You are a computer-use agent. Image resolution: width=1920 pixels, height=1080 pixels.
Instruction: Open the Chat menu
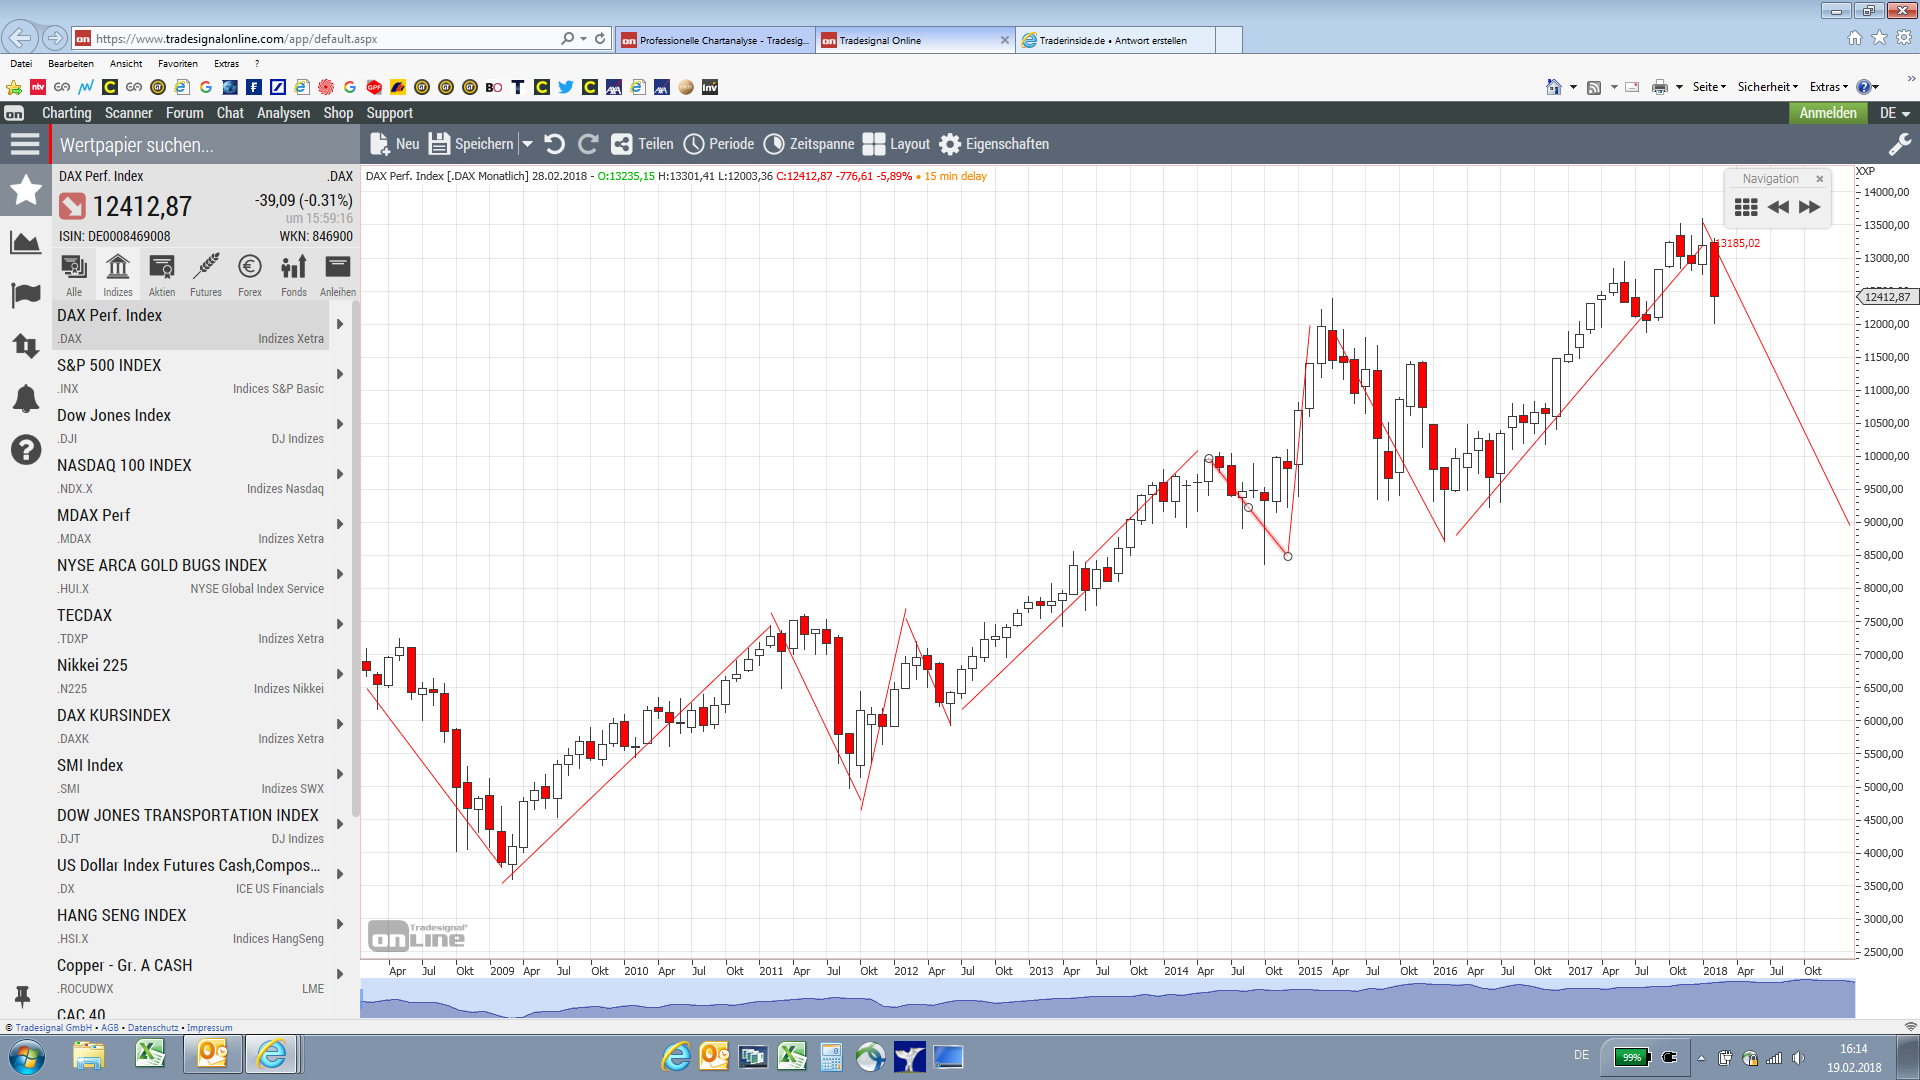[x=230, y=113]
